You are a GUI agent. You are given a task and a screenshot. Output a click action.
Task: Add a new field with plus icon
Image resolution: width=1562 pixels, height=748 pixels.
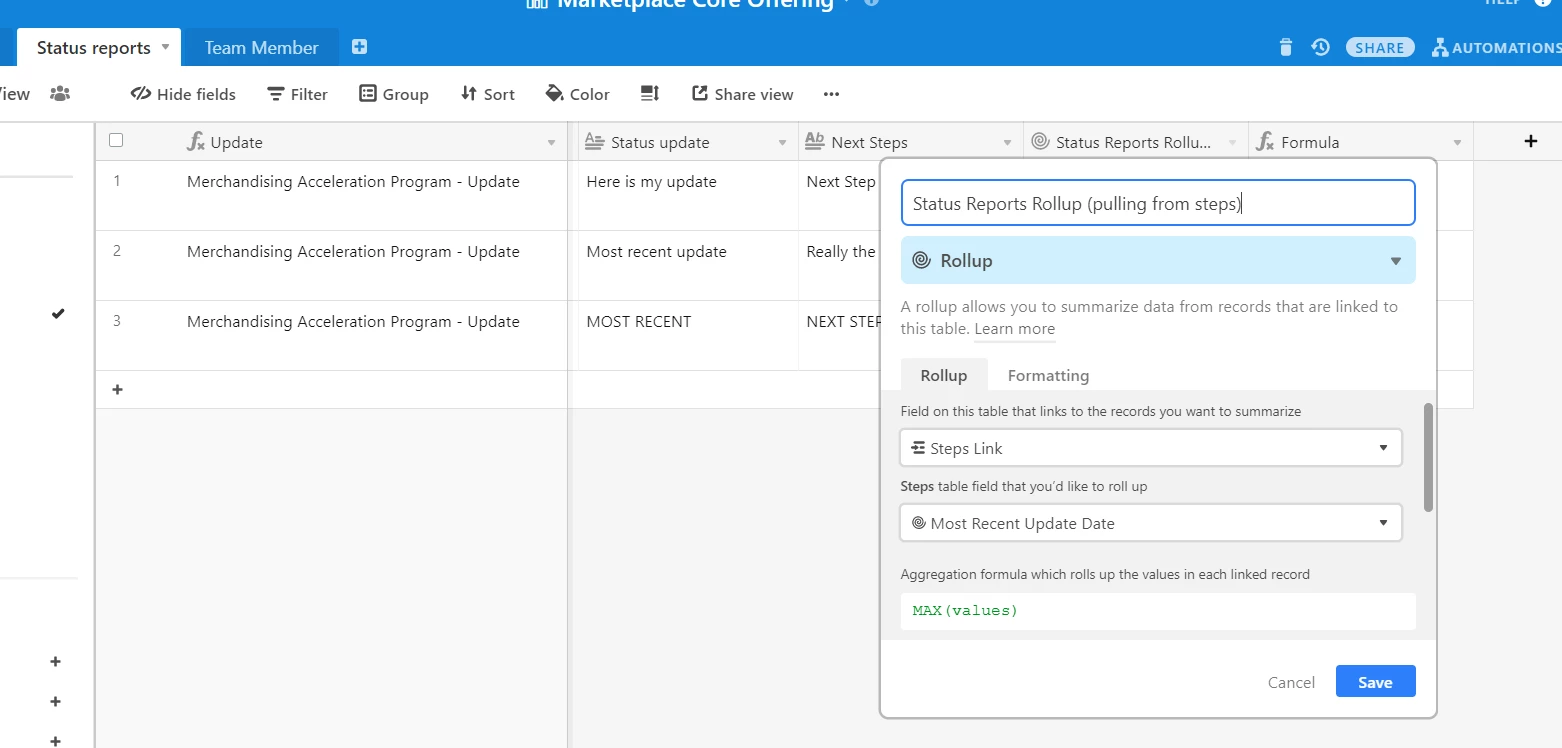(1530, 141)
